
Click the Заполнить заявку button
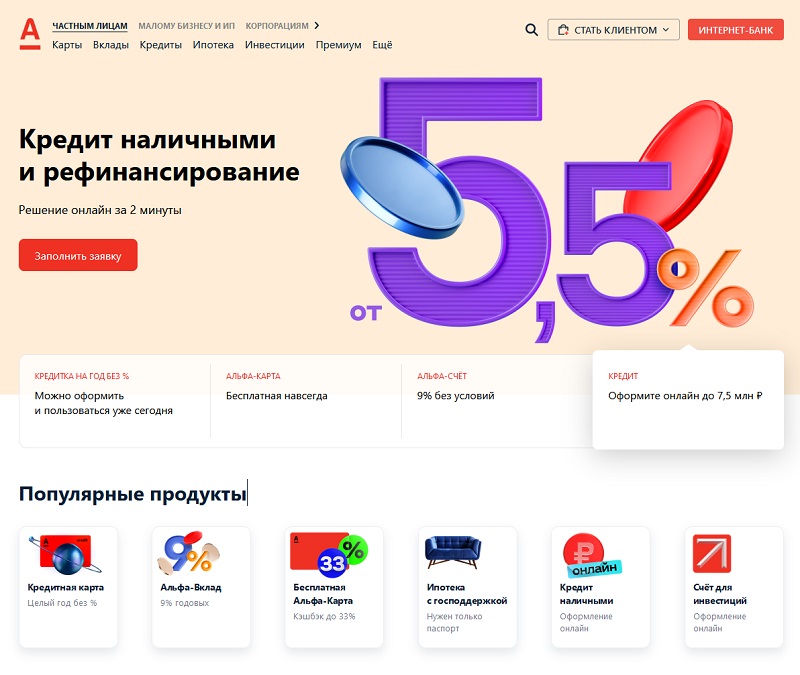coord(78,255)
